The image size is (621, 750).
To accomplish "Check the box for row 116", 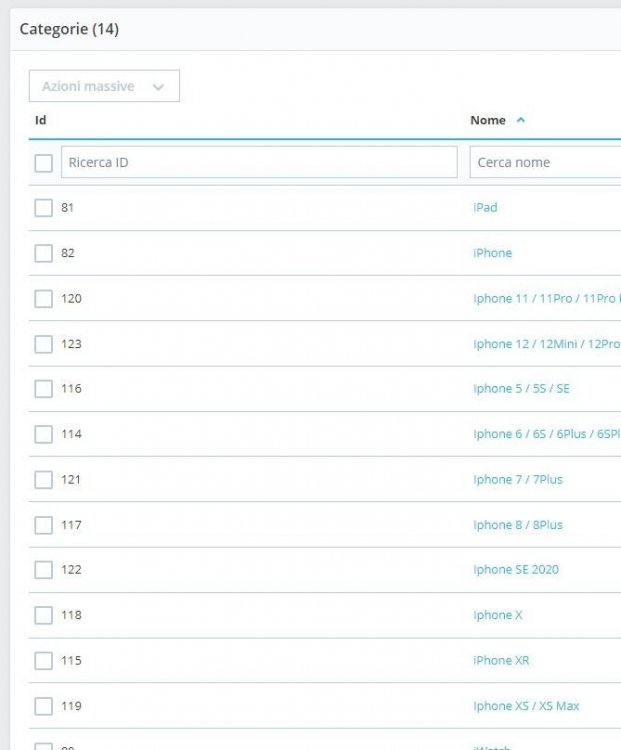I will [44, 389].
